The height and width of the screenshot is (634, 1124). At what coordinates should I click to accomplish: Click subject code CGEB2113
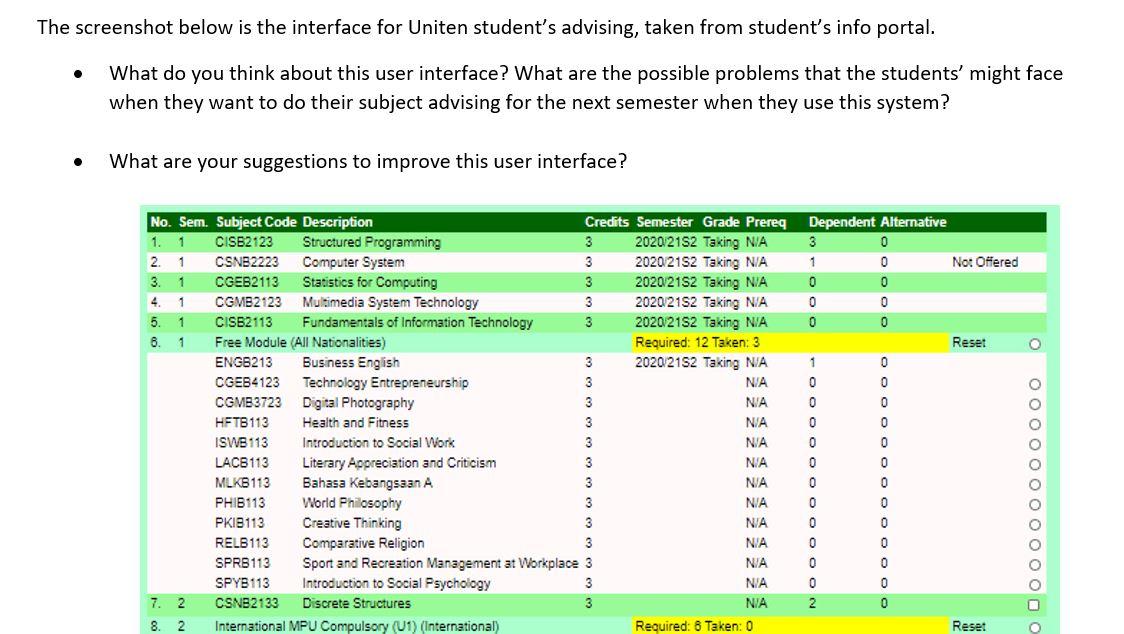click(247, 282)
